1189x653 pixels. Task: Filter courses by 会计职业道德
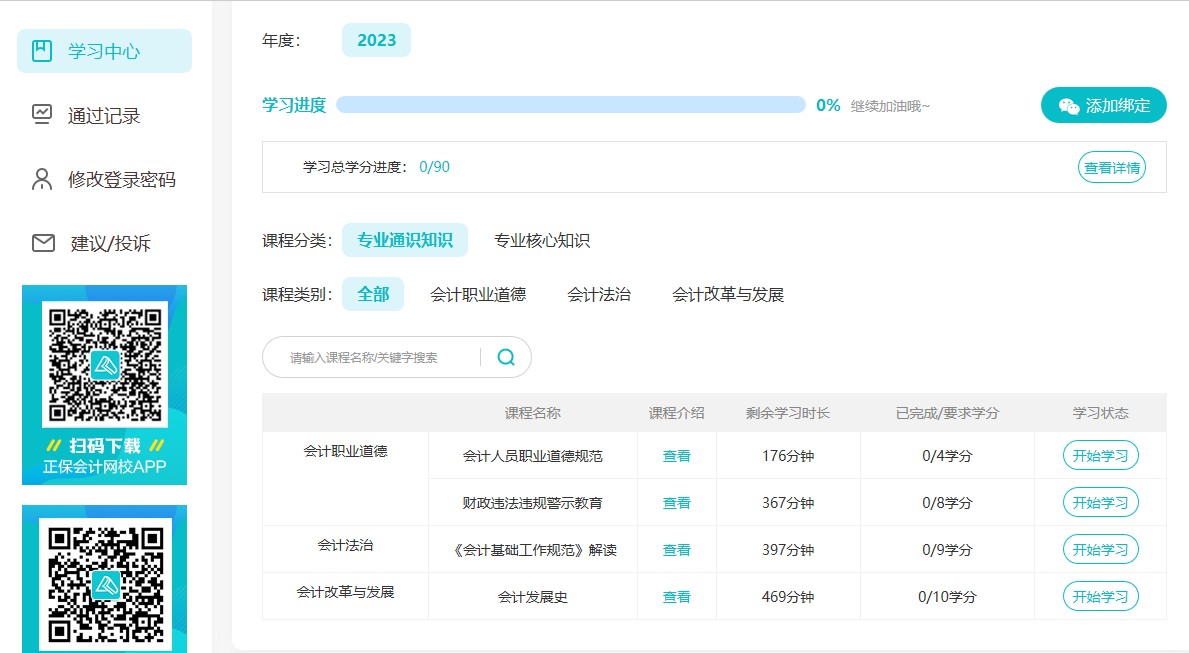click(477, 295)
